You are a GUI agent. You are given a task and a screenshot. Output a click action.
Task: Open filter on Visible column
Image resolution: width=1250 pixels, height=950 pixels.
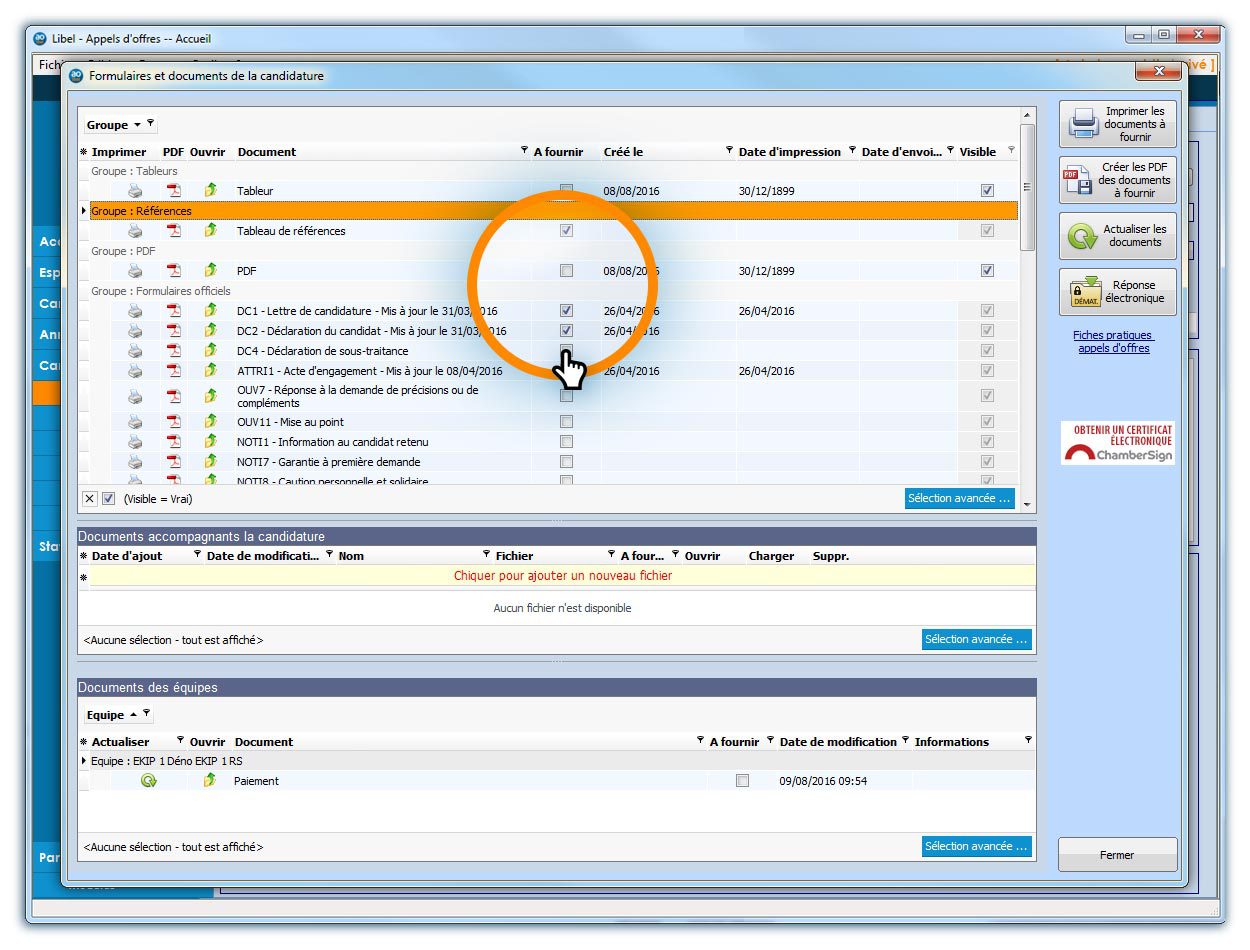pos(1011,151)
